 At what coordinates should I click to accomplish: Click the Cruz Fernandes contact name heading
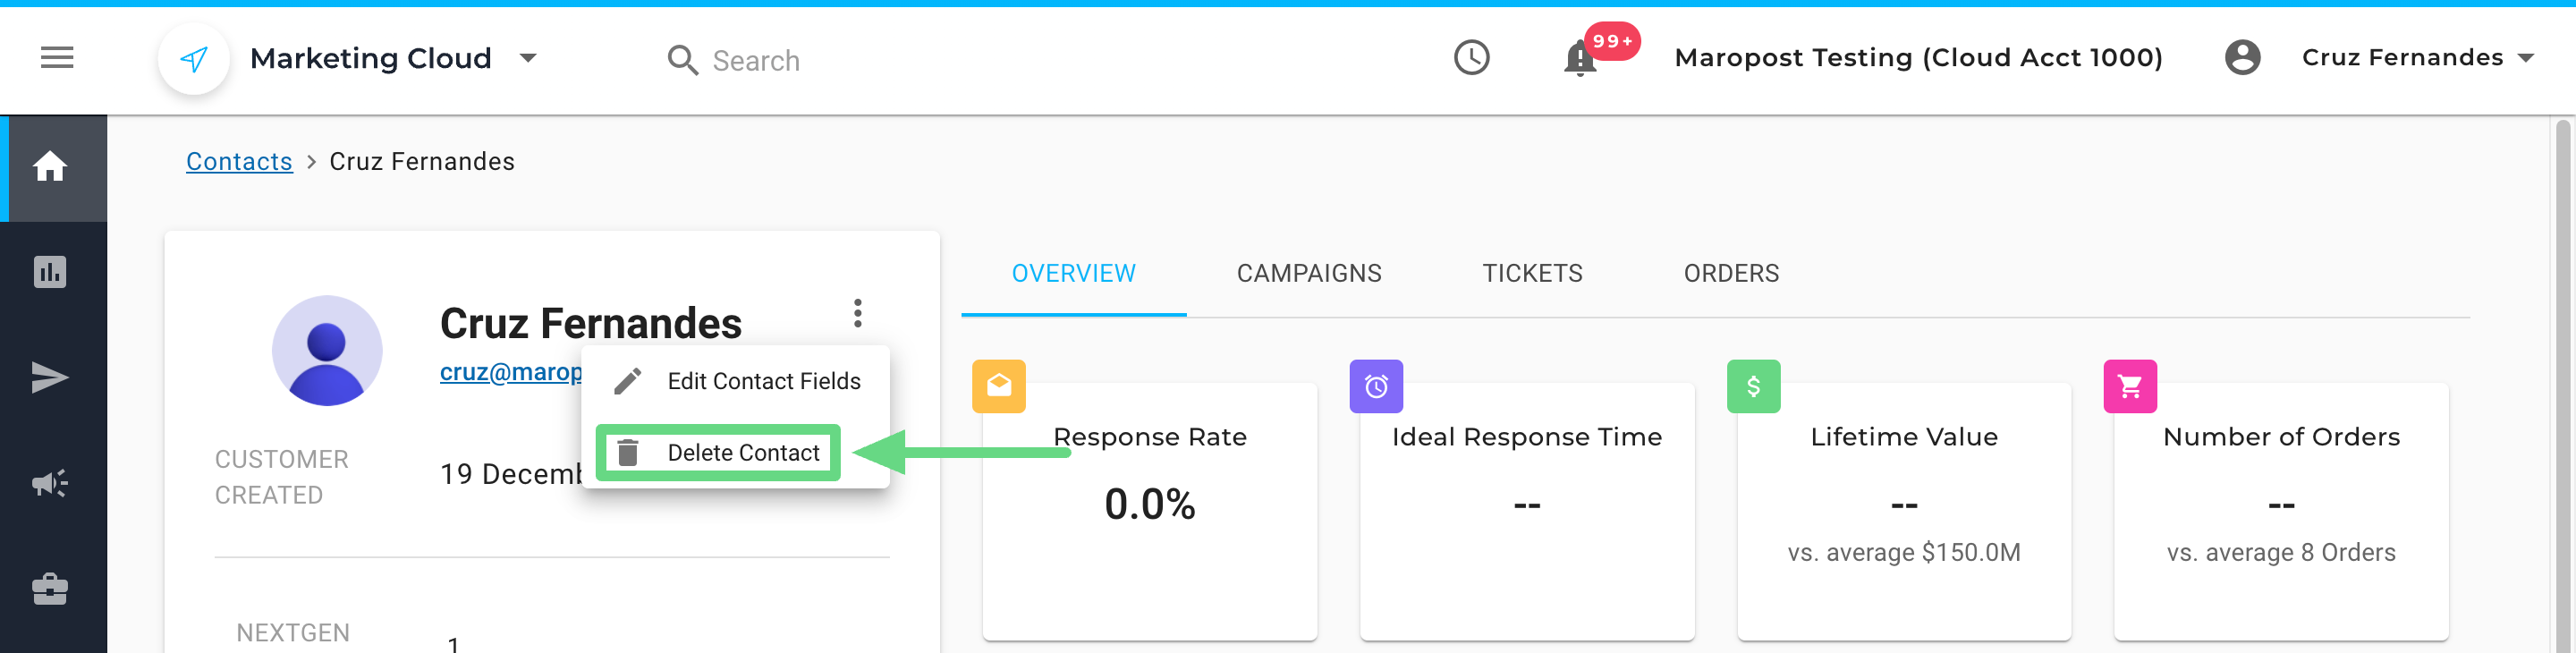point(590,323)
